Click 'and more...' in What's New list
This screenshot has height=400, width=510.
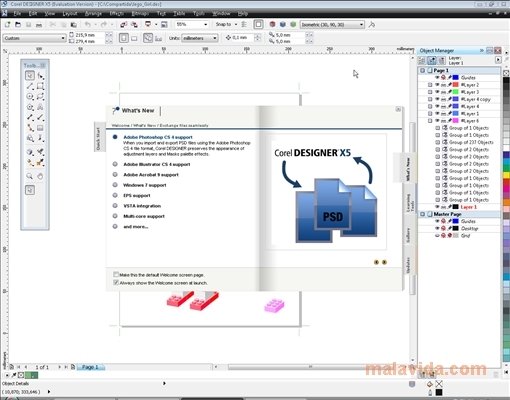(136, 227)
